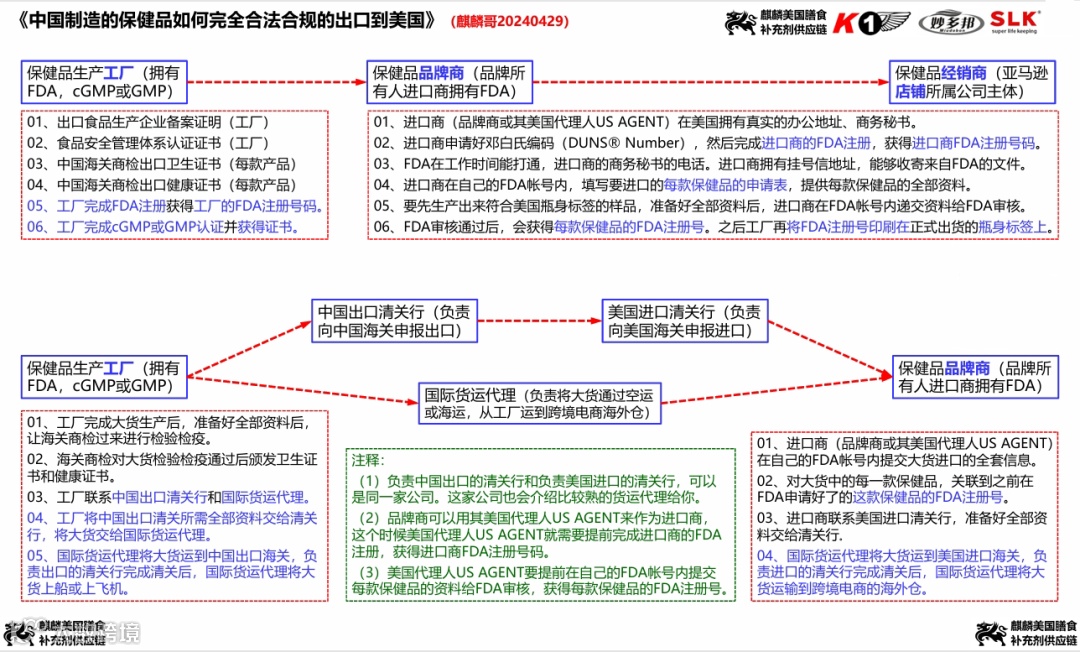Select blue line 05、国际货运代理将大货运到中国出口海关

click(x=172, y=571)
